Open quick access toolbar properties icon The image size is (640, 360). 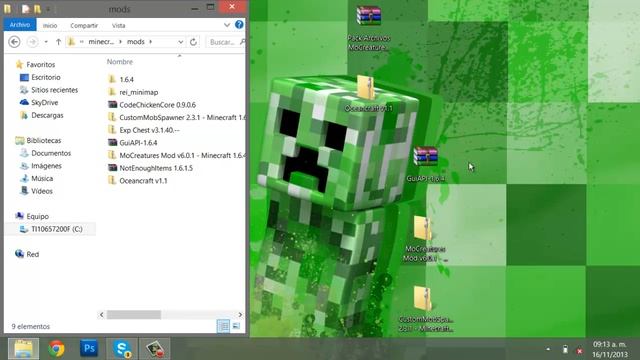pos(26,9)
